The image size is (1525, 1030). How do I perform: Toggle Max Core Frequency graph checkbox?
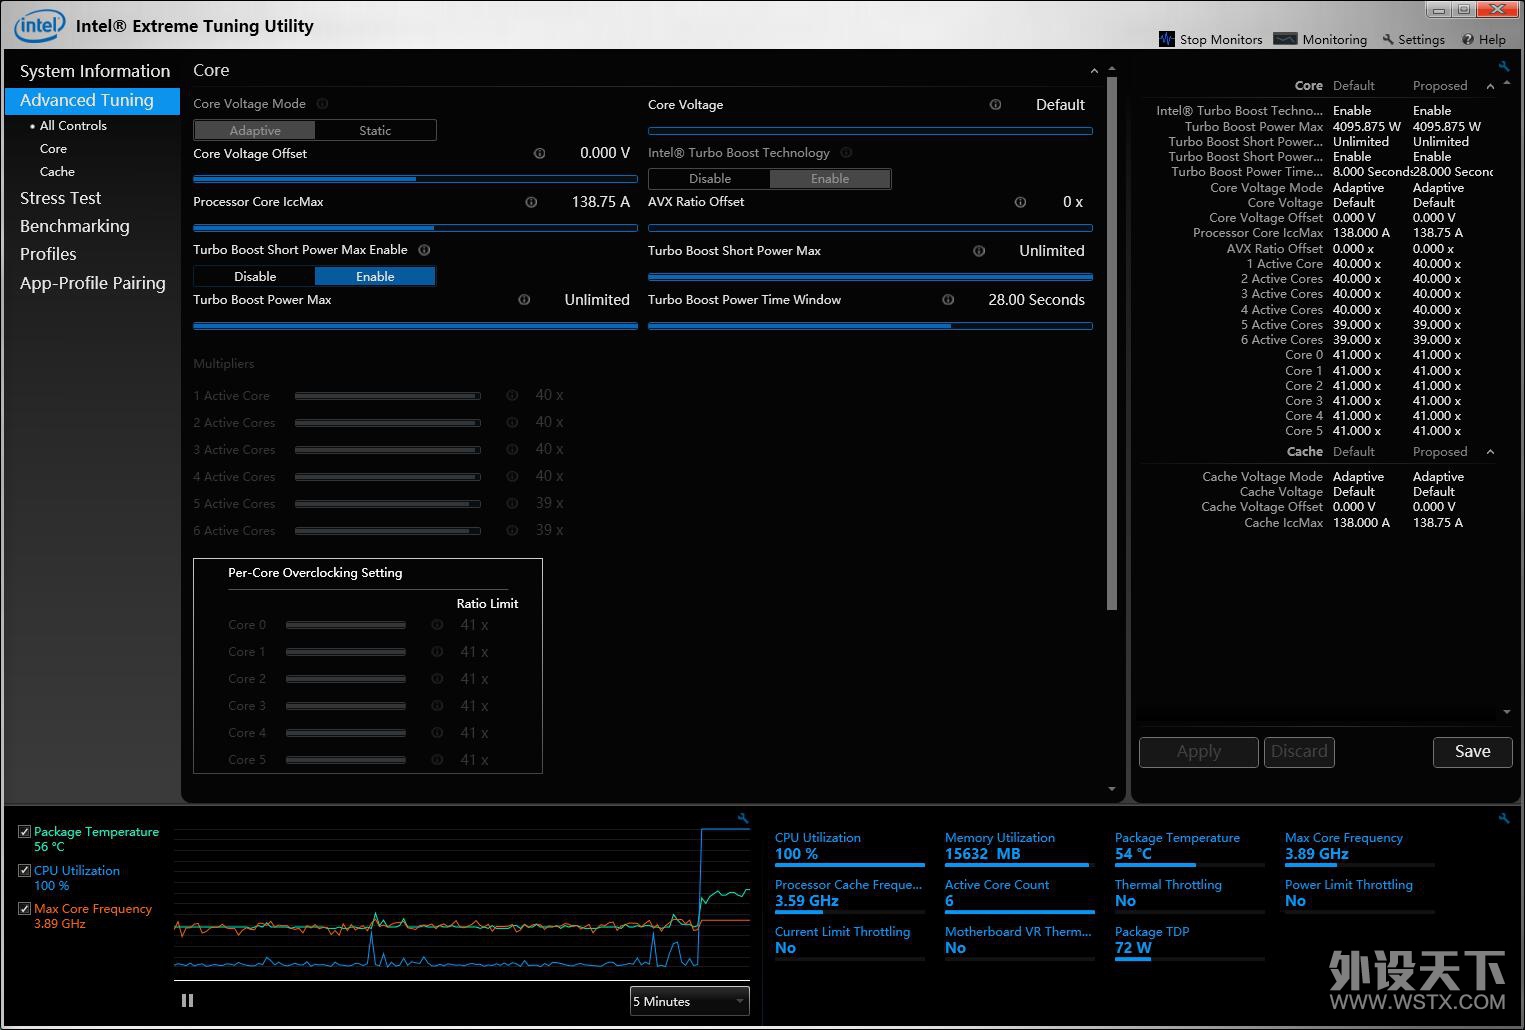tap(24, 908)
